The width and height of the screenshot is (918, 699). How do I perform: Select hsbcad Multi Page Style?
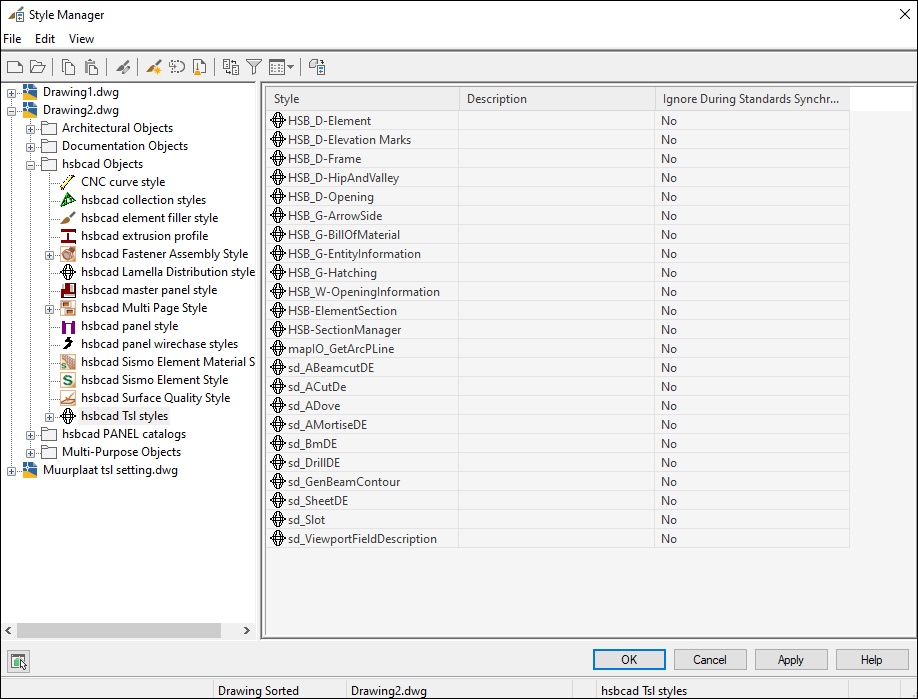click(x=144, y=308)
